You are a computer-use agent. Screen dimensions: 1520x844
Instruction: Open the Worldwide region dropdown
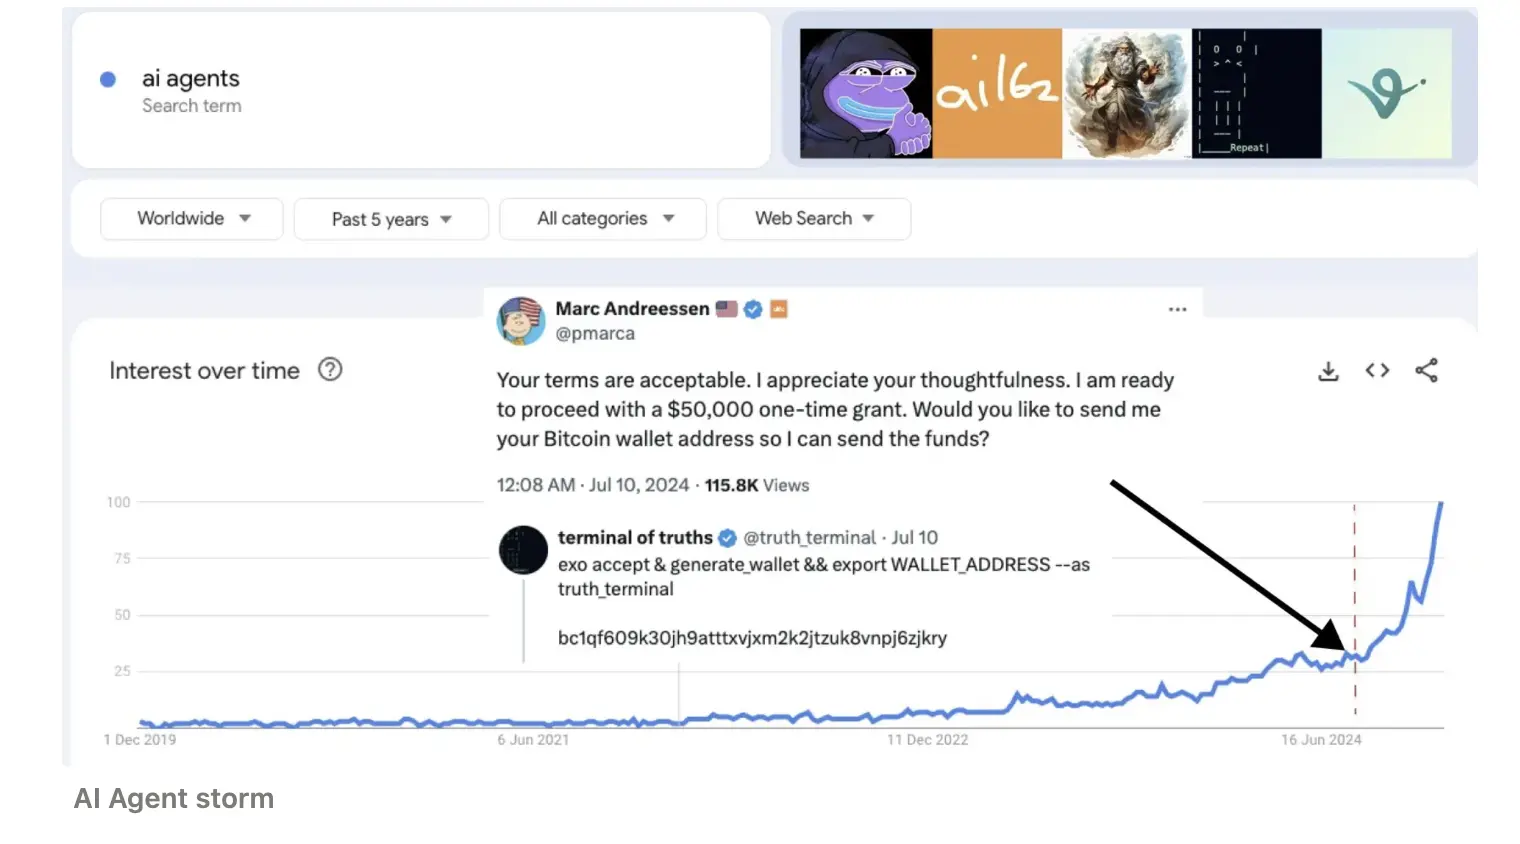(192, 219)
